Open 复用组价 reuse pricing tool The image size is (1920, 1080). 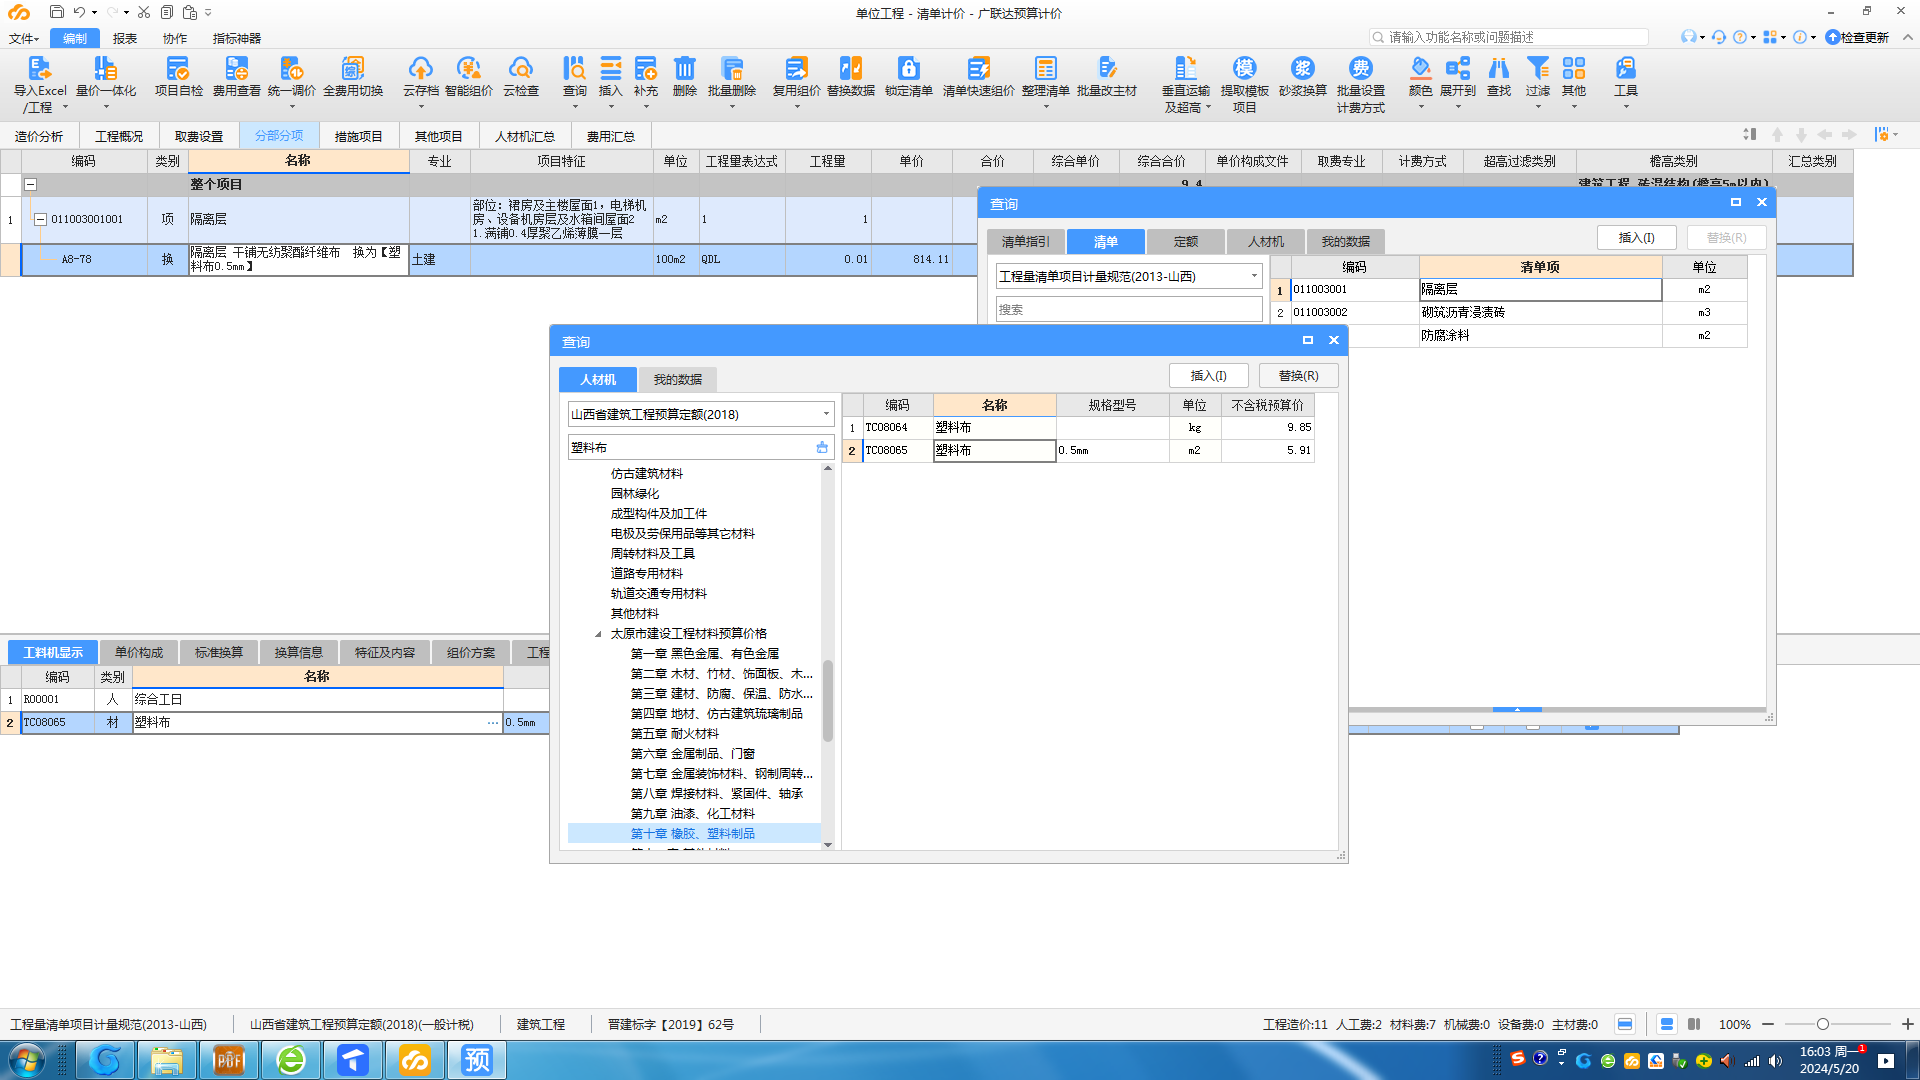(796, 78)
